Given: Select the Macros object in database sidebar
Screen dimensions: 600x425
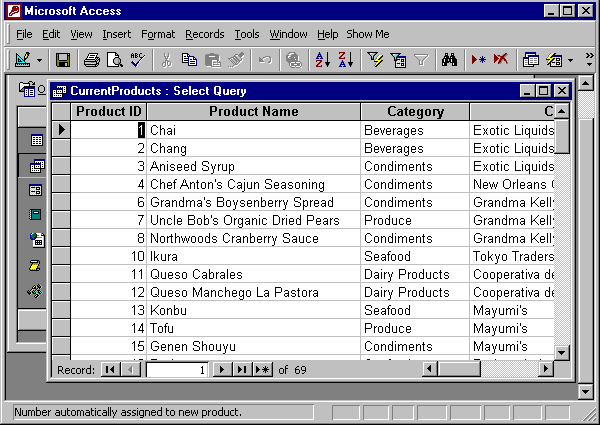Looking at the screenshot, I should (35, 265).
